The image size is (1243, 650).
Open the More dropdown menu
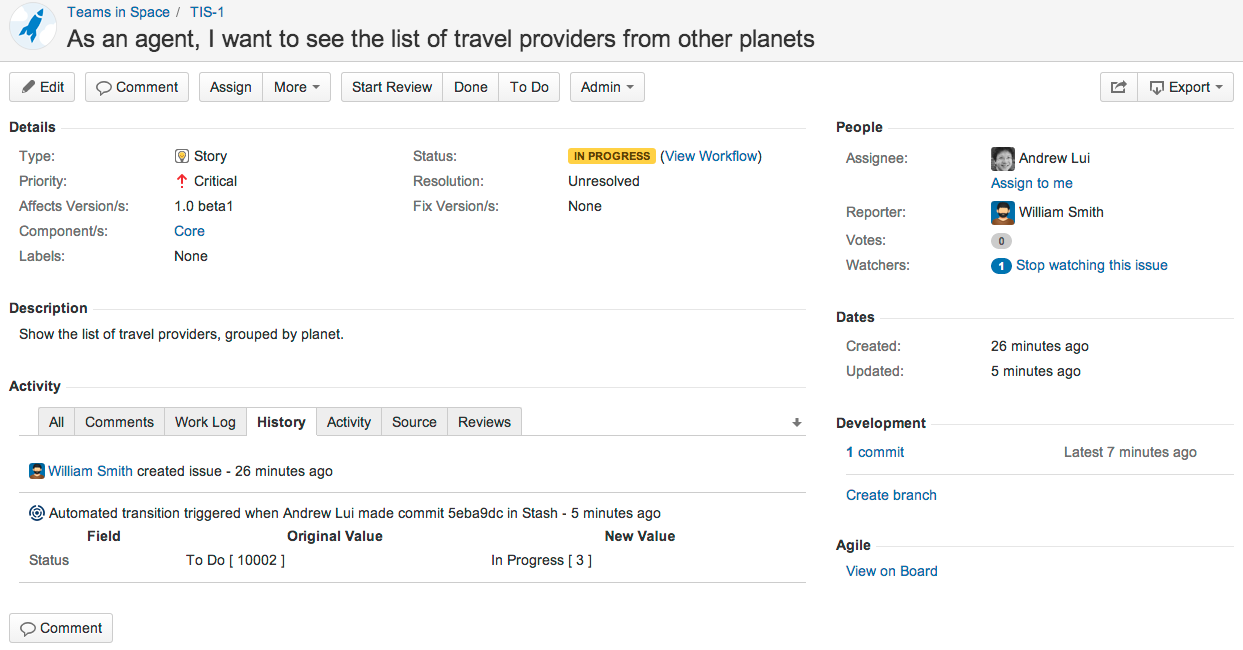pyautogui.click(x=296, y=87)
